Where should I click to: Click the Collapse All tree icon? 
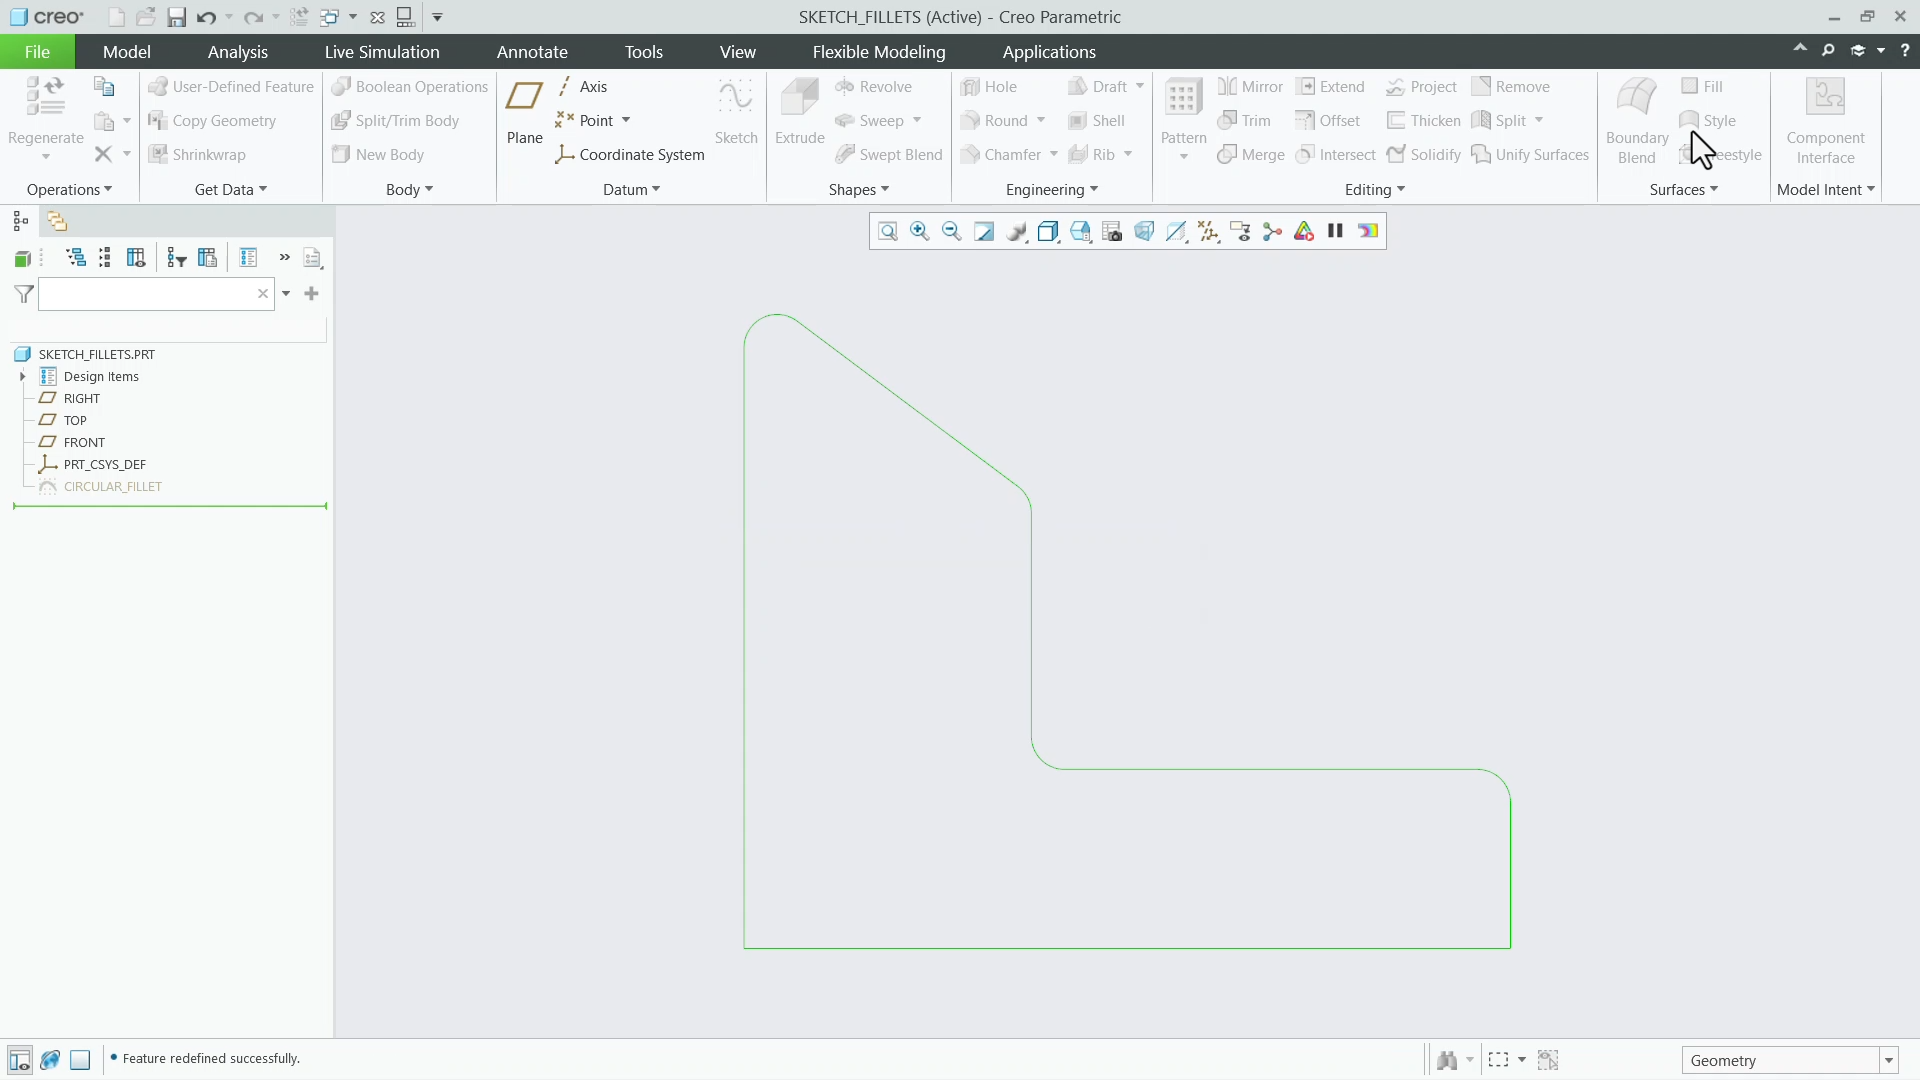pos(105,258)
